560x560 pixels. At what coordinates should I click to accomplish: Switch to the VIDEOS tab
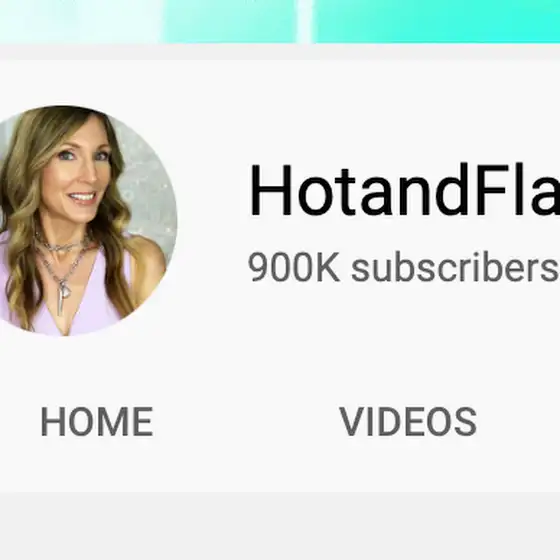click(x=408, y=421)
